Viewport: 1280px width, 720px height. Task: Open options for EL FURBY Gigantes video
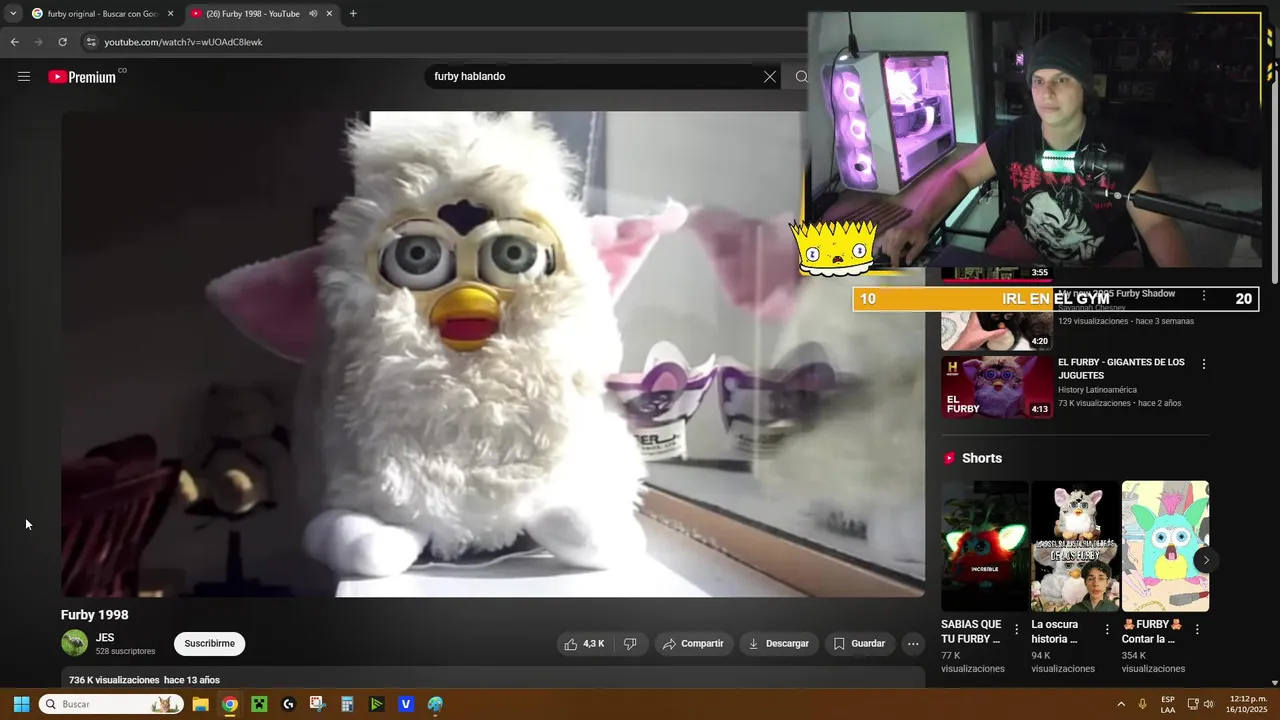(1204, 364)
